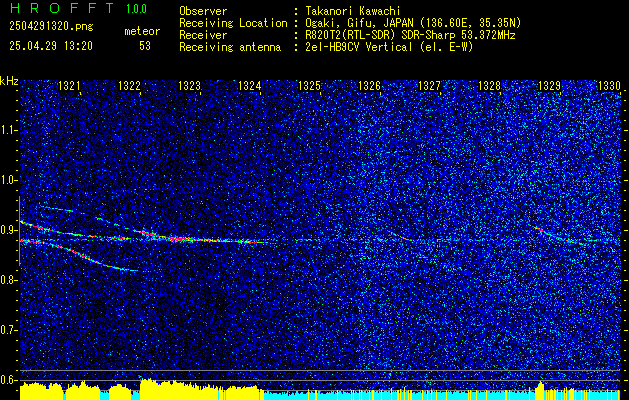
Task: Click the 1.0 kHz axis label
Action: pos(9,180)
